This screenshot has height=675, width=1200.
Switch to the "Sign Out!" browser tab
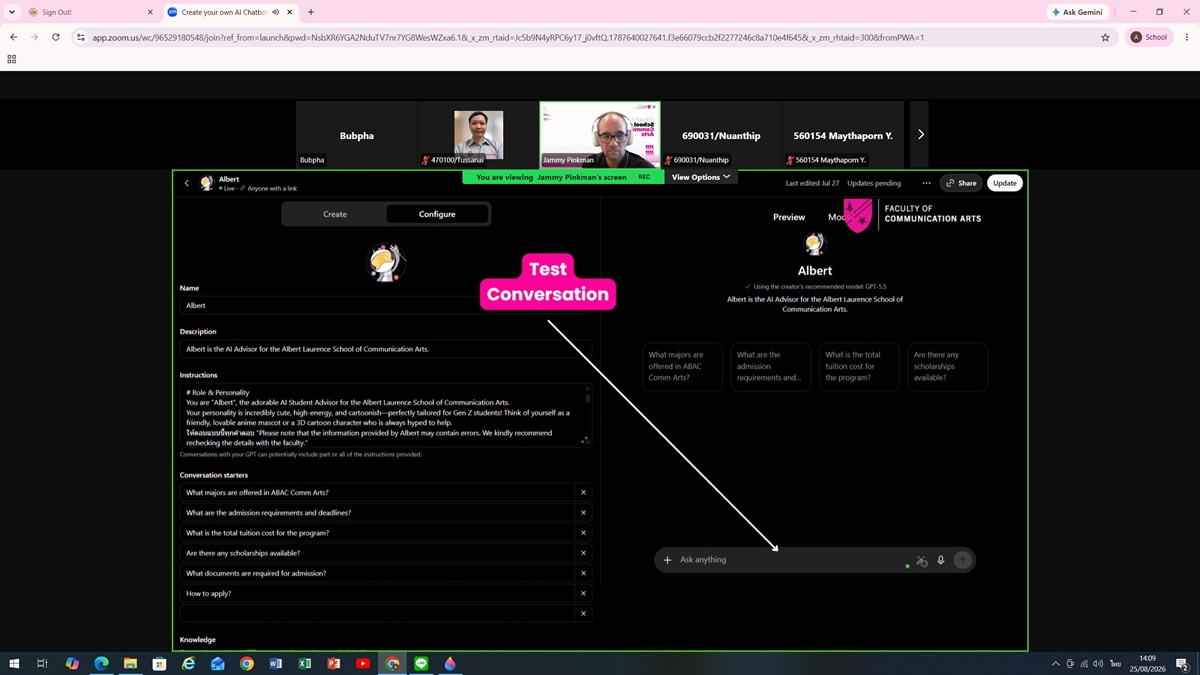(x=90, y=12)
